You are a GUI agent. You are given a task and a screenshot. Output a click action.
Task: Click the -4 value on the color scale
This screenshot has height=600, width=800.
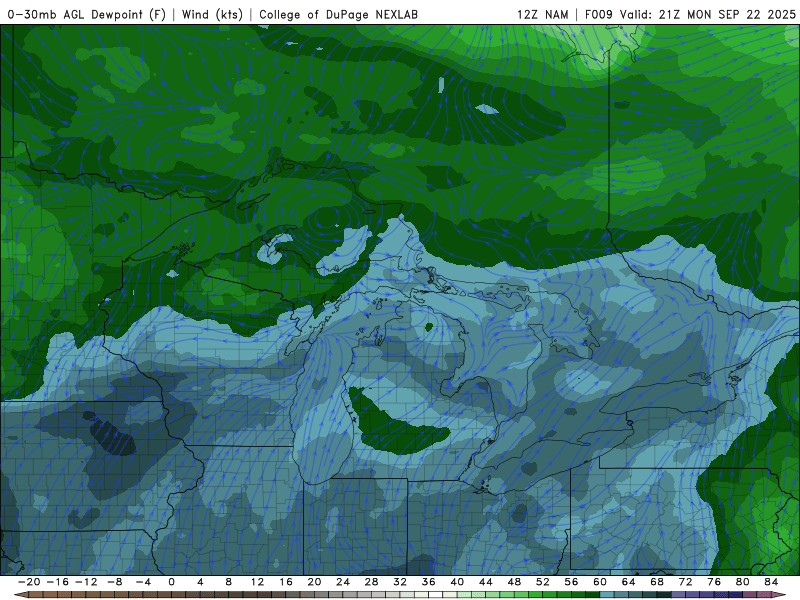click(x=143, y=582)
